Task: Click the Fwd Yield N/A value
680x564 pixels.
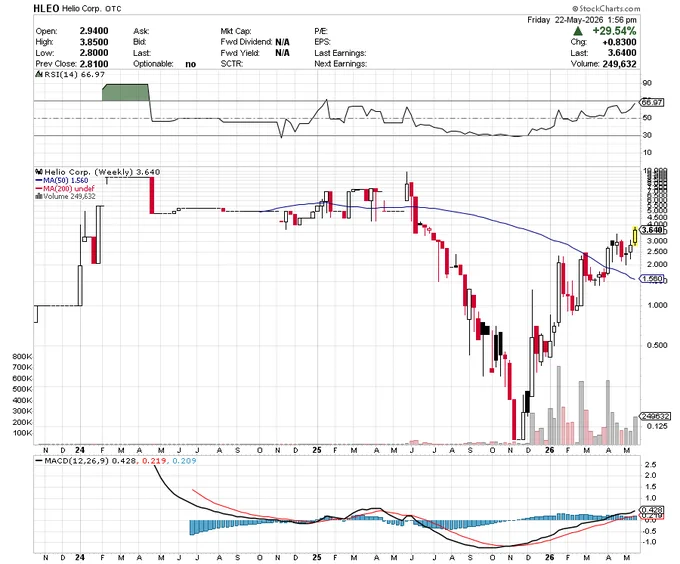Action: (282, 53)
